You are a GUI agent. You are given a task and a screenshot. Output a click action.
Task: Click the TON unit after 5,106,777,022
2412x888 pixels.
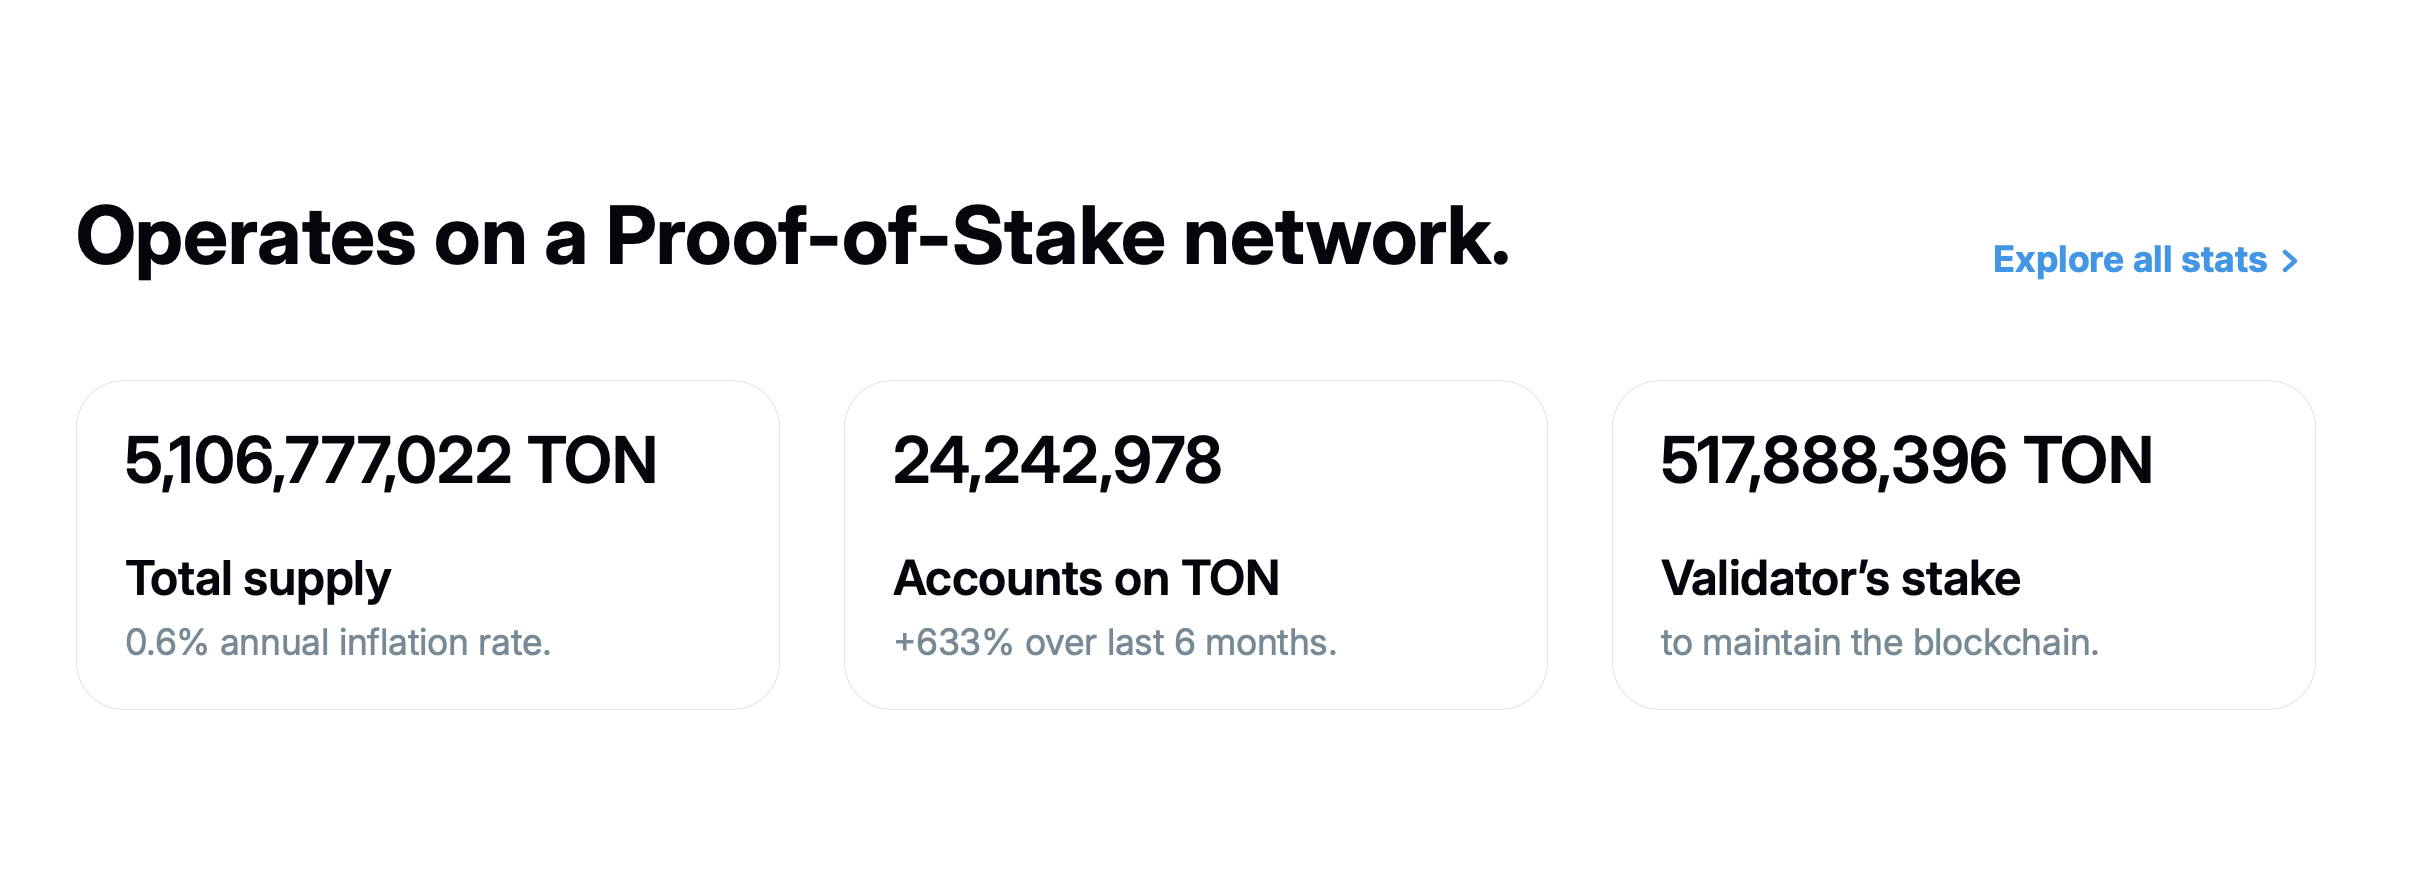click(592, 461)
